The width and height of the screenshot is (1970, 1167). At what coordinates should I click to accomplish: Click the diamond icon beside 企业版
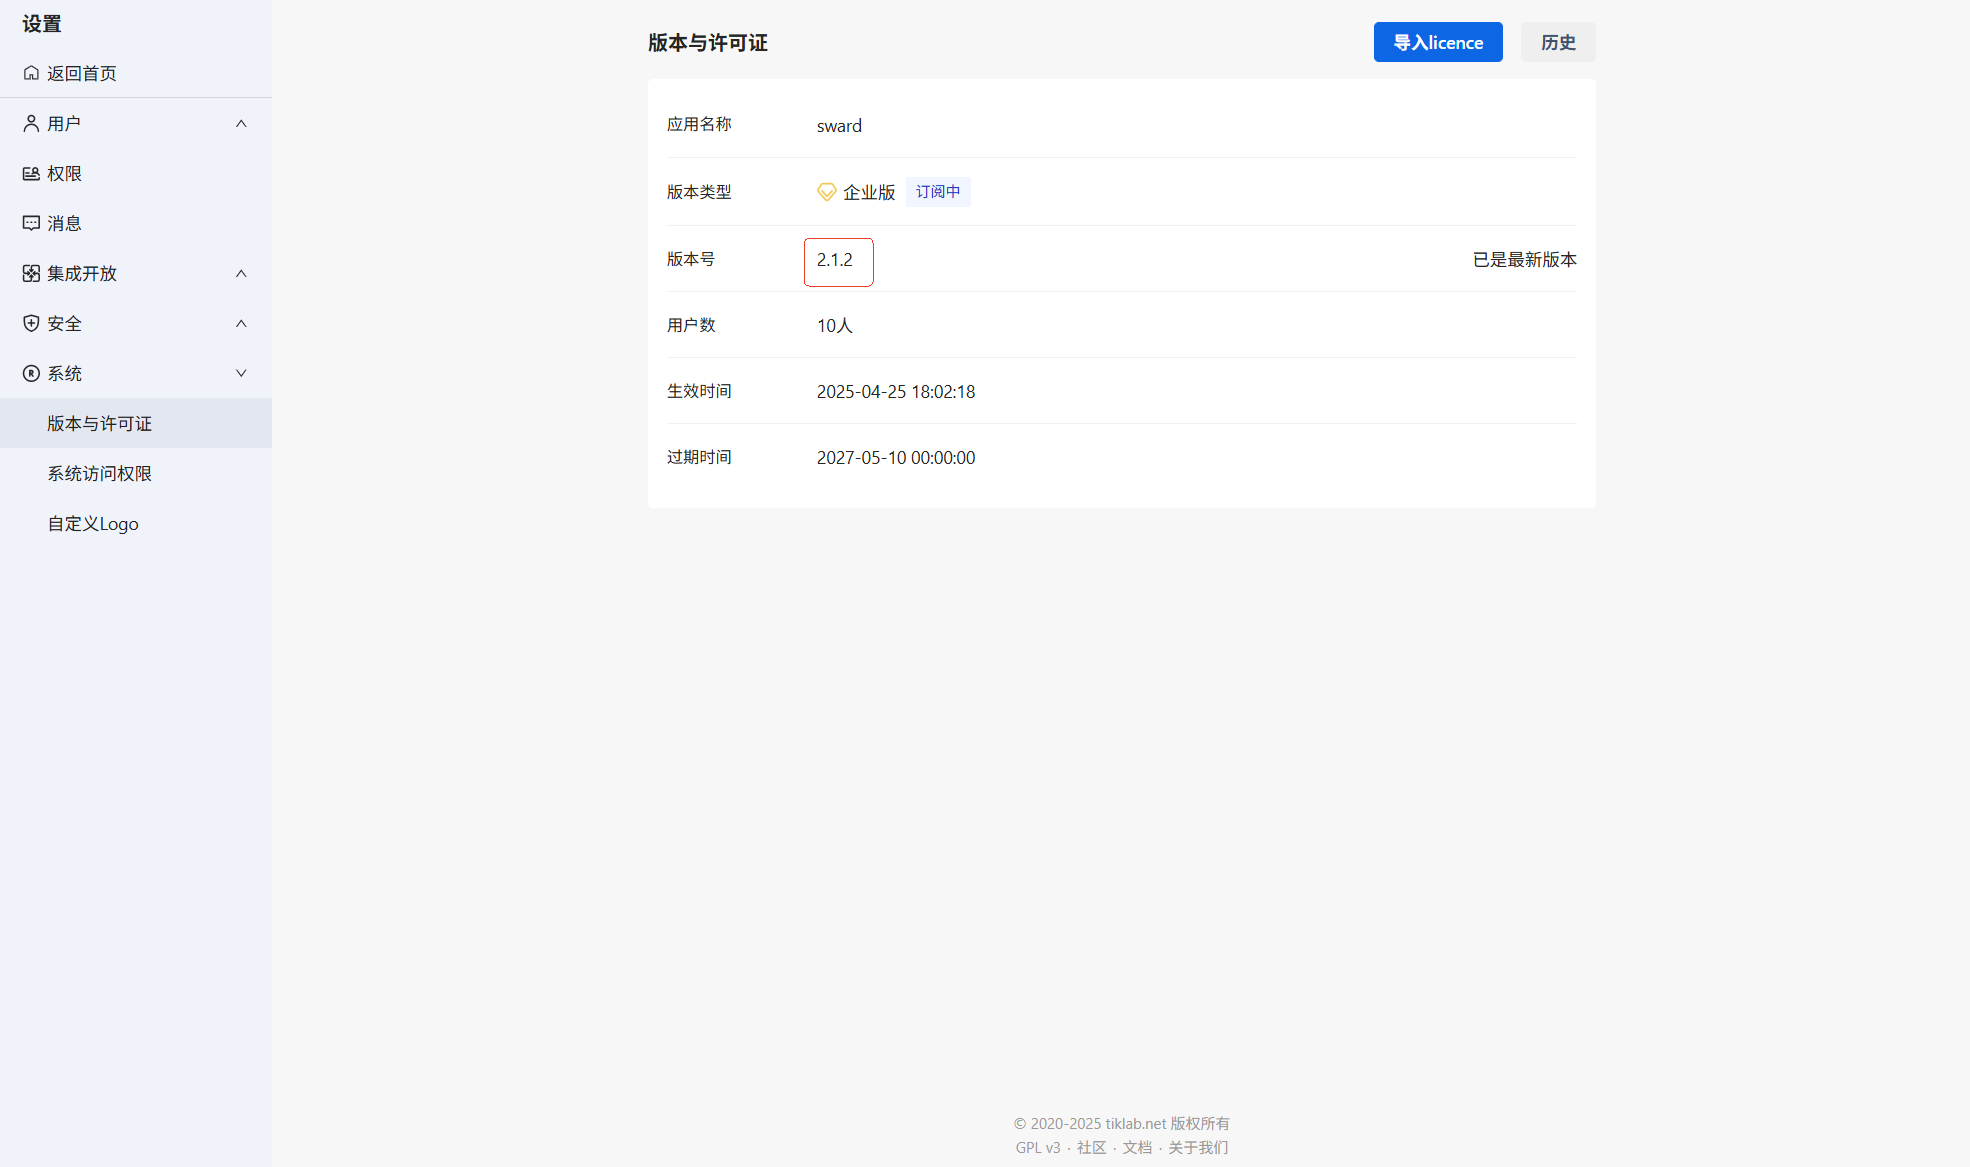click(826, 192)
